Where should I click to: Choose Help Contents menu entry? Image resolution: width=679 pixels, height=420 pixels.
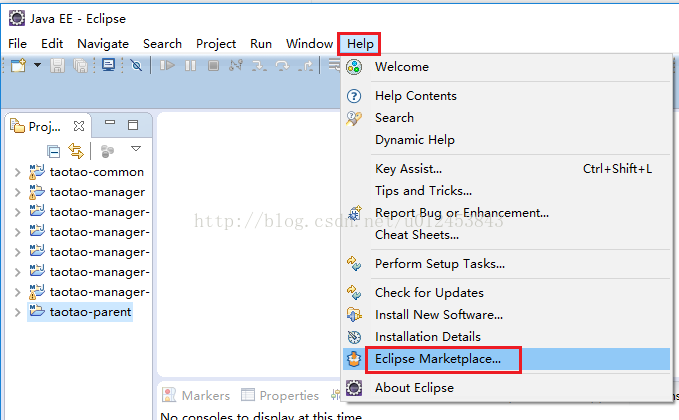(x=507, y=96)
